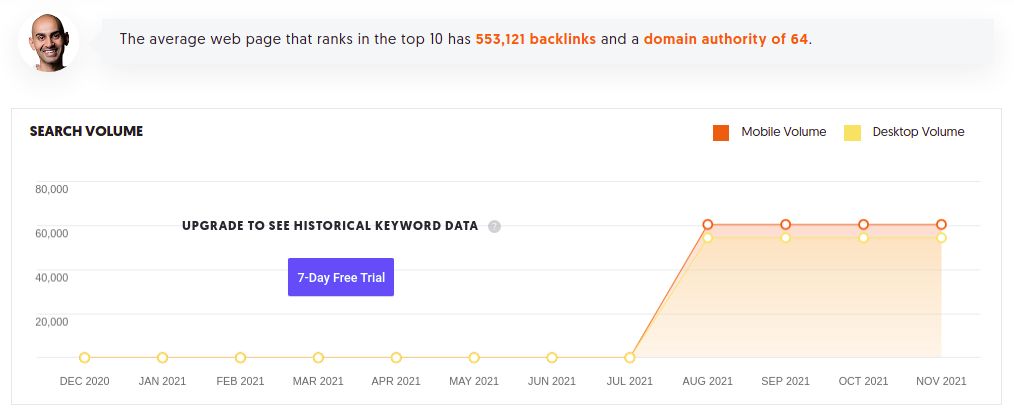Click the help question mark icon
Screen dimensions: 1014x417
point(494,227)
